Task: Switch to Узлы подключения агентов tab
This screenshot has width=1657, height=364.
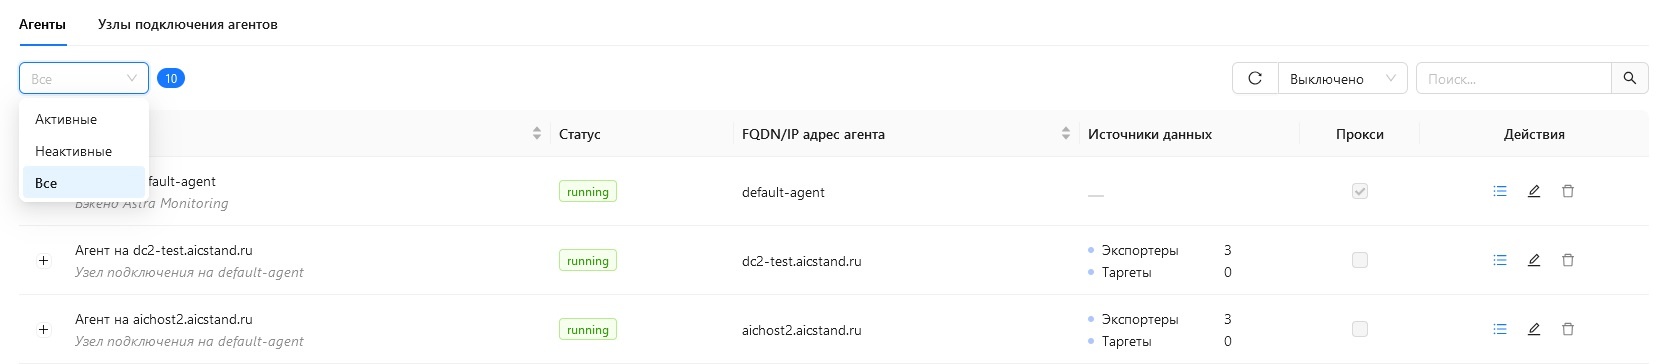Action: [188, 24]
